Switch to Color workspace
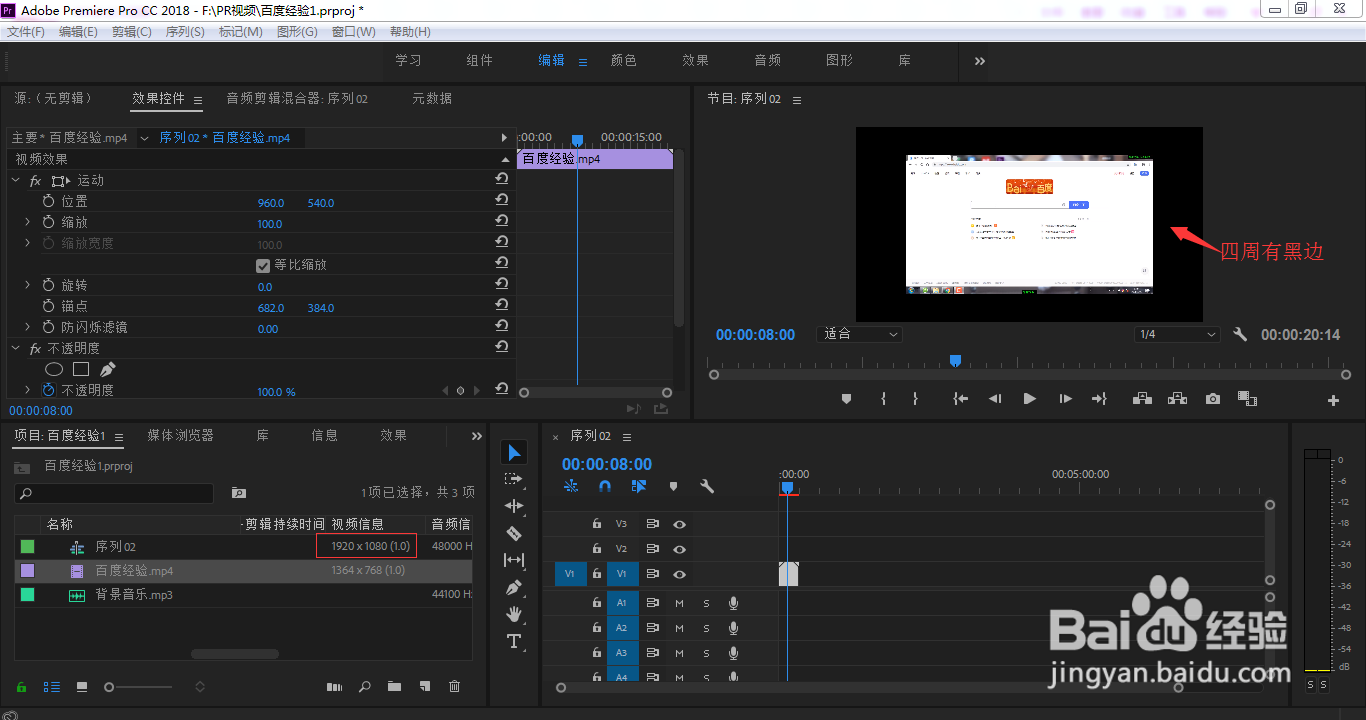 coord(624,60)
